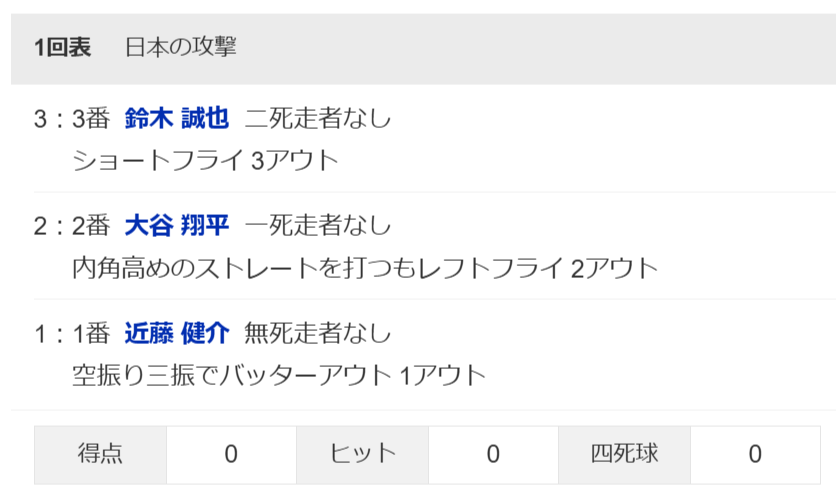Select the レフトフライ 2アウト result description

click(x=365, y=268)
